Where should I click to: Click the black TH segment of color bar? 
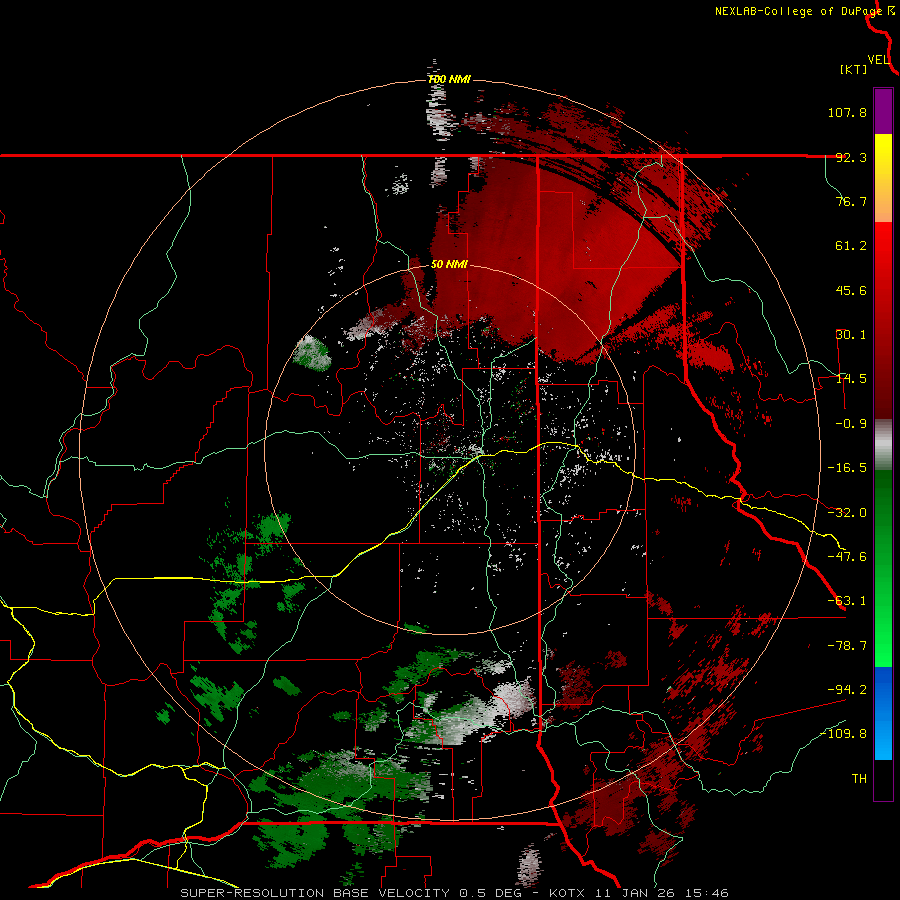[x=883, y=780]
